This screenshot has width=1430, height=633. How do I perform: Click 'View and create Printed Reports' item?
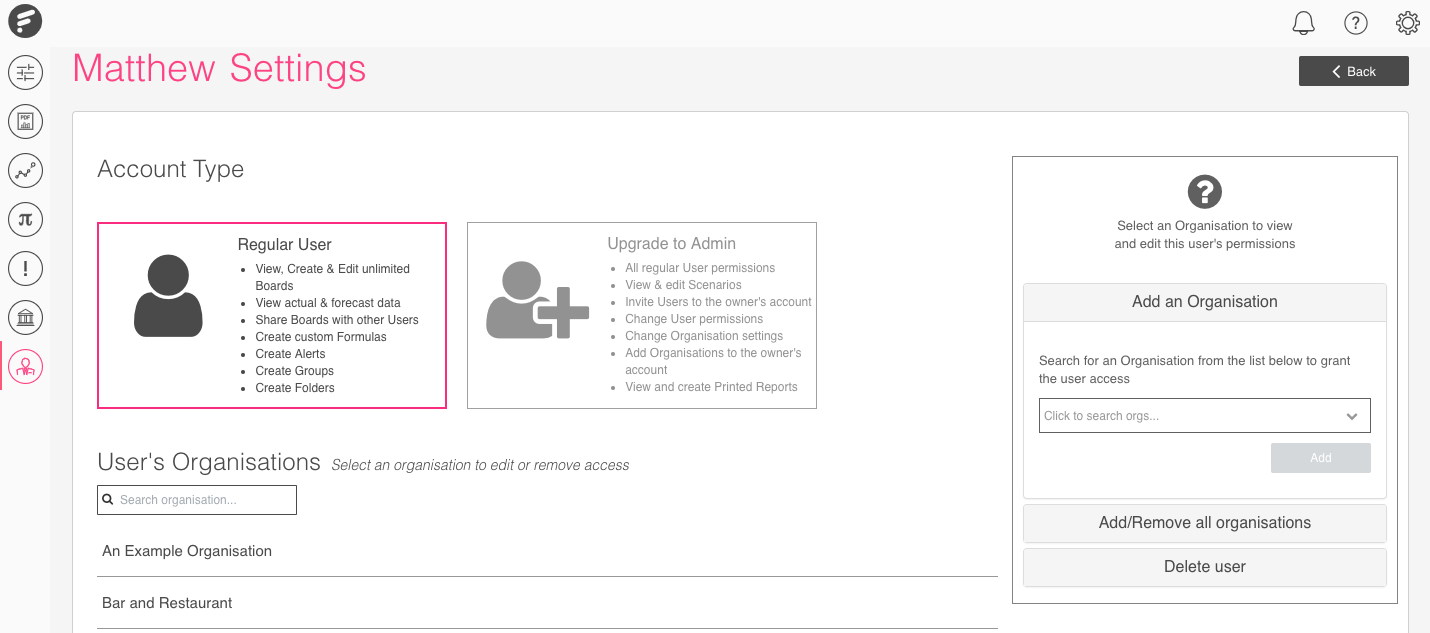[x=712, y=387]
